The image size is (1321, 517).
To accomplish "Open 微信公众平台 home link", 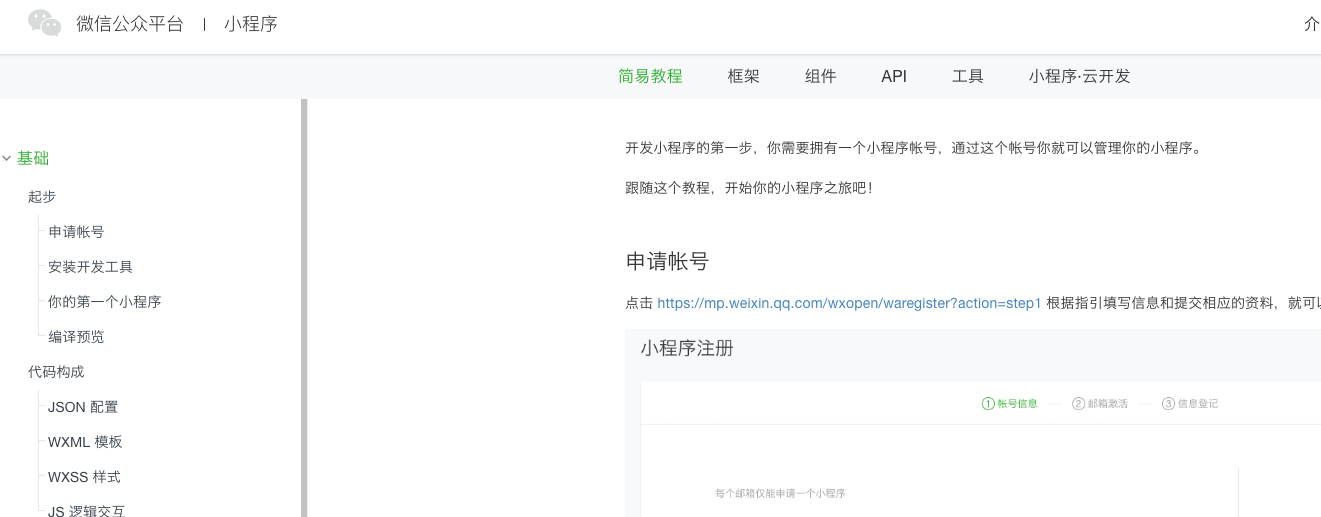I will 130,24.
